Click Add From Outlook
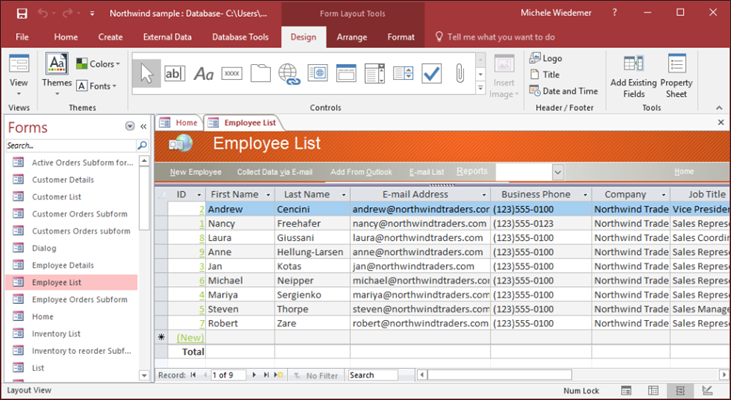Image resolution: width=731 pixels, height=400 pixels. coord(361,172)
